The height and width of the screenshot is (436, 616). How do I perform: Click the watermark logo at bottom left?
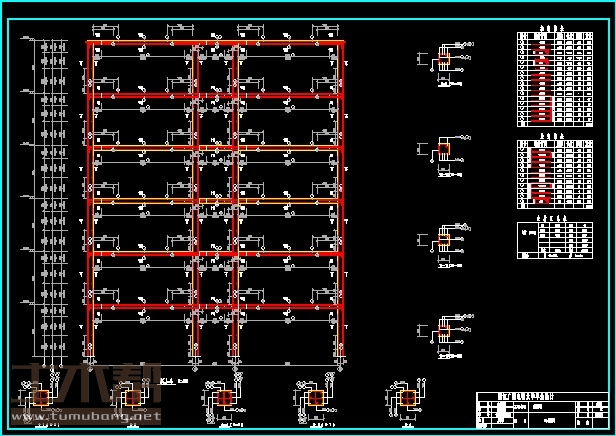tap(85, 385)
